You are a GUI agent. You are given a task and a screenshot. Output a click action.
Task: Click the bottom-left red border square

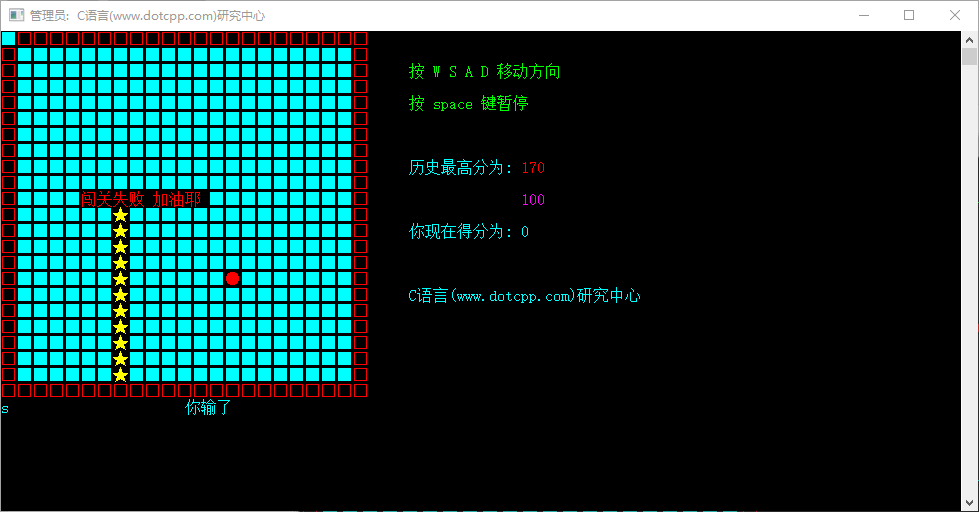(8, 390)
